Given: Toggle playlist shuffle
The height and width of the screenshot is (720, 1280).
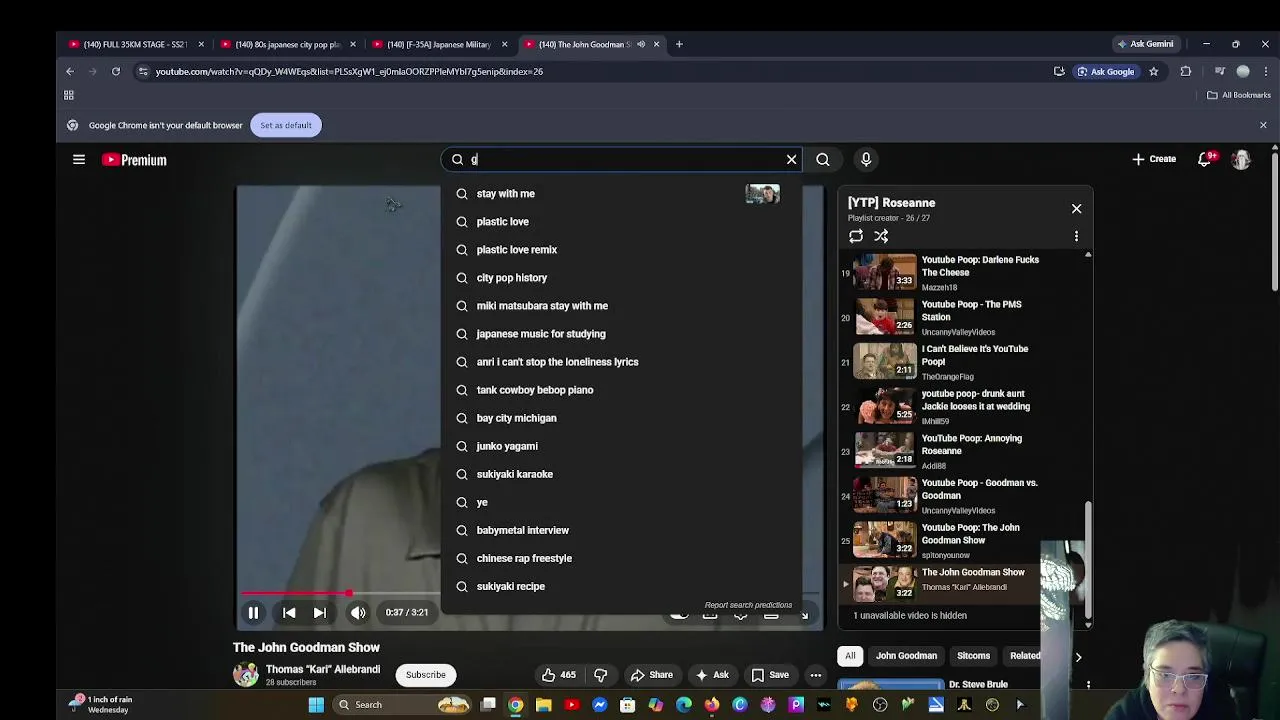Looking at the screenshot, I should 881,236.
